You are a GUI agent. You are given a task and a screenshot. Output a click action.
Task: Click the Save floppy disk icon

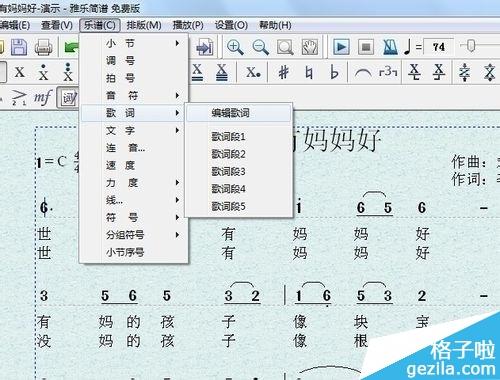(x=19, y=47)
